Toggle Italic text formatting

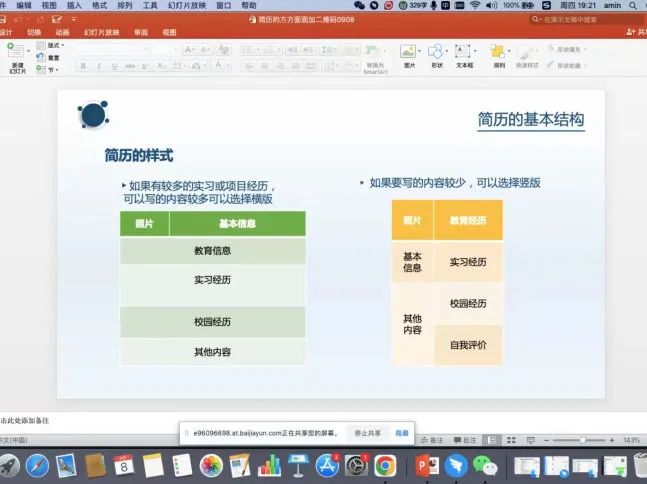point(99,66)
